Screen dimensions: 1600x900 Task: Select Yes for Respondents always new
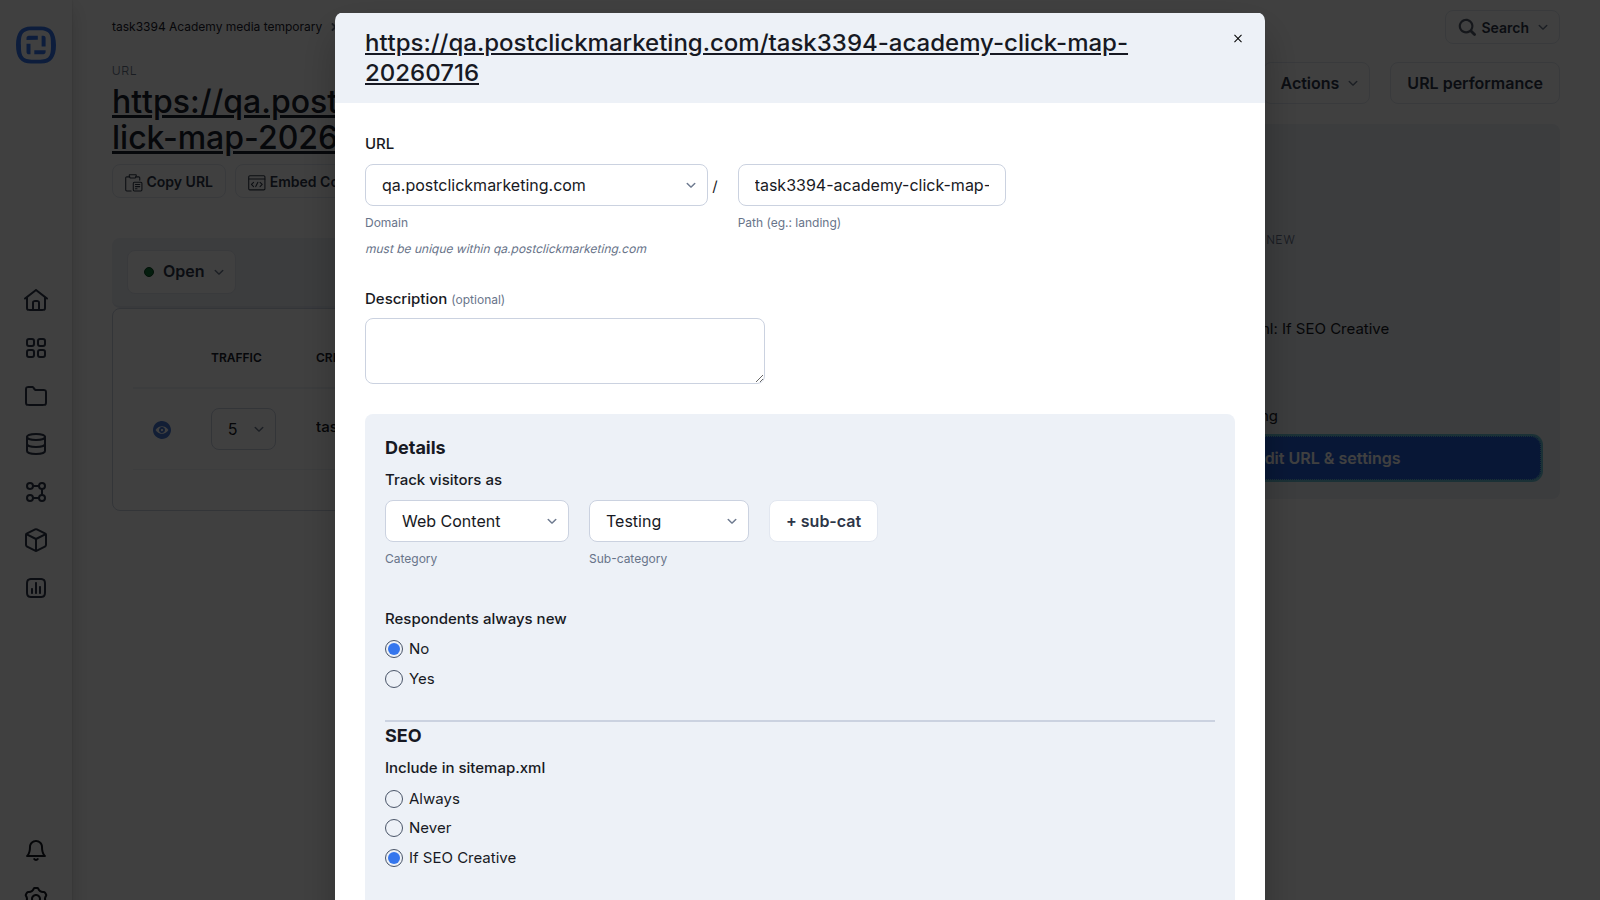coord(394,679)
